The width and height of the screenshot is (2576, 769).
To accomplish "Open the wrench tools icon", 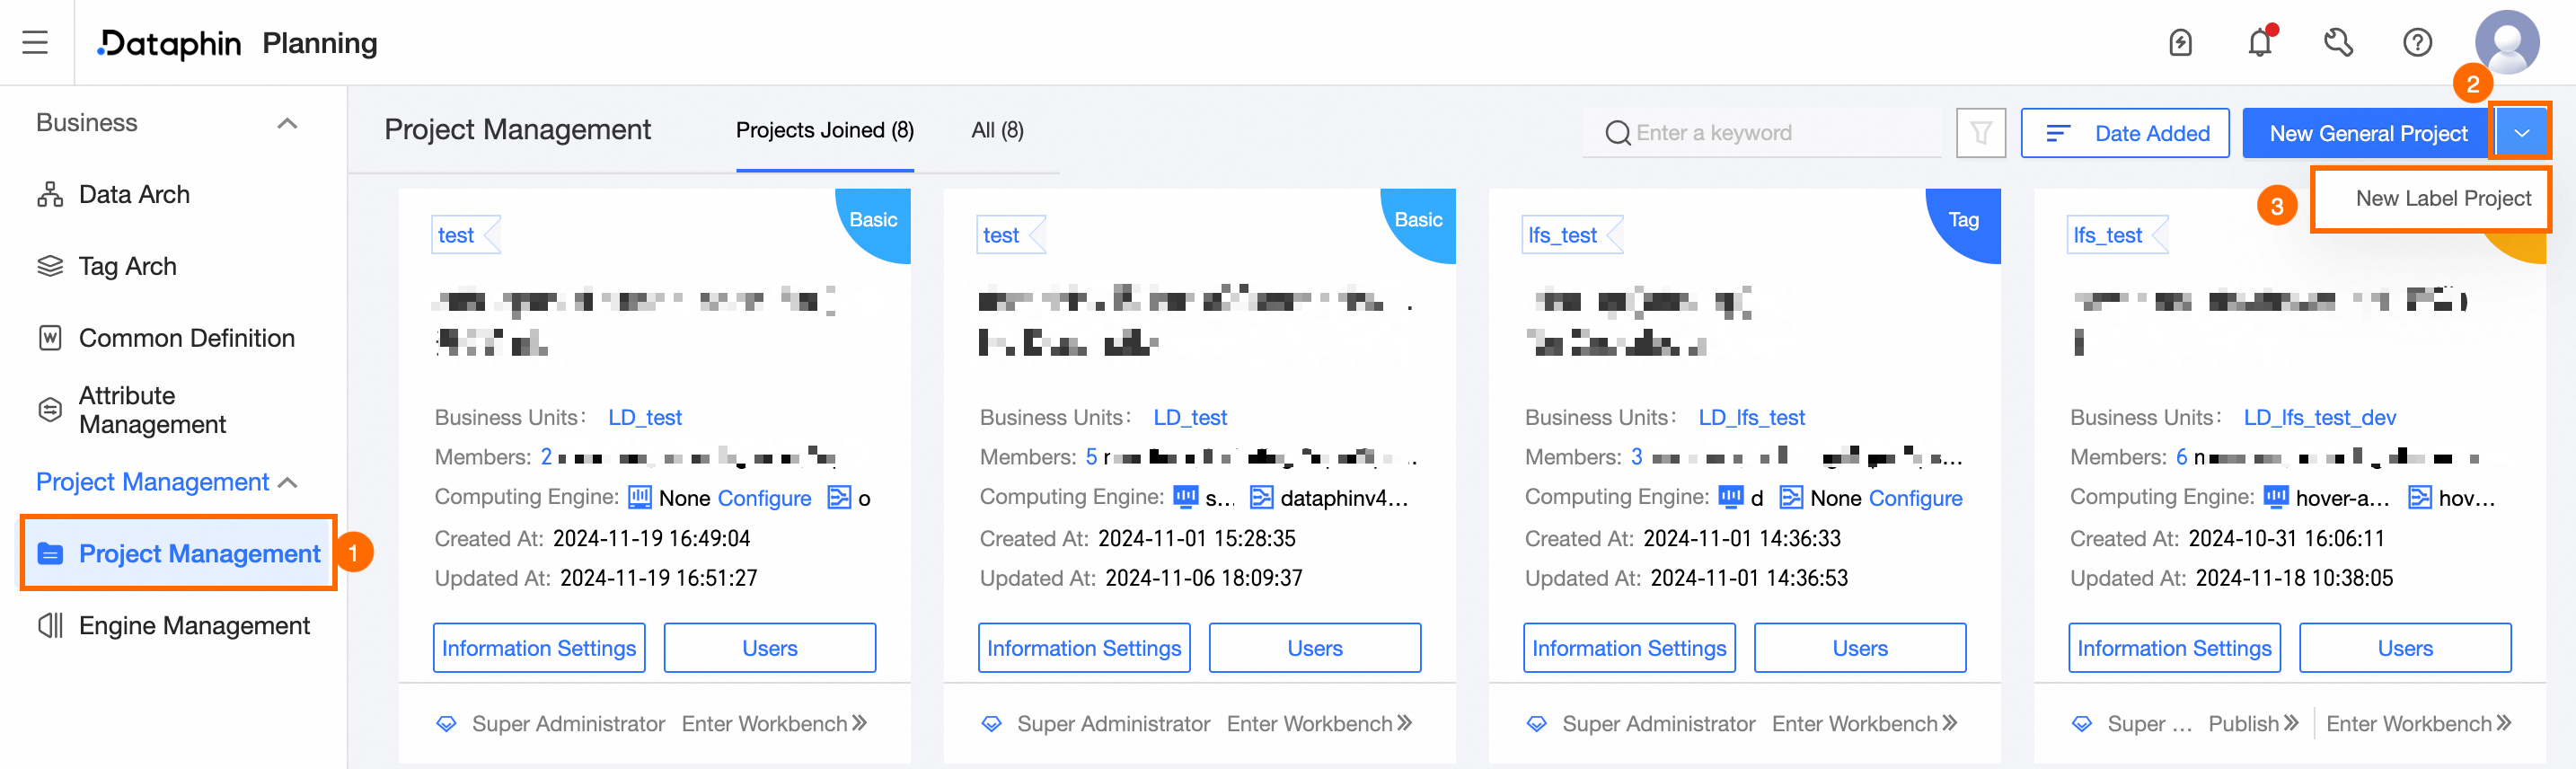I will [2338, 43].
